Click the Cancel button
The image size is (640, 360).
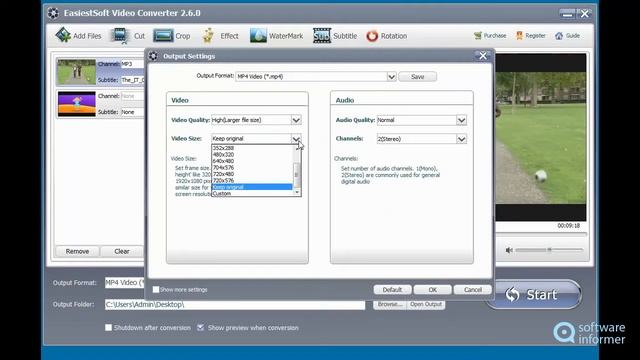coord(473,290)
